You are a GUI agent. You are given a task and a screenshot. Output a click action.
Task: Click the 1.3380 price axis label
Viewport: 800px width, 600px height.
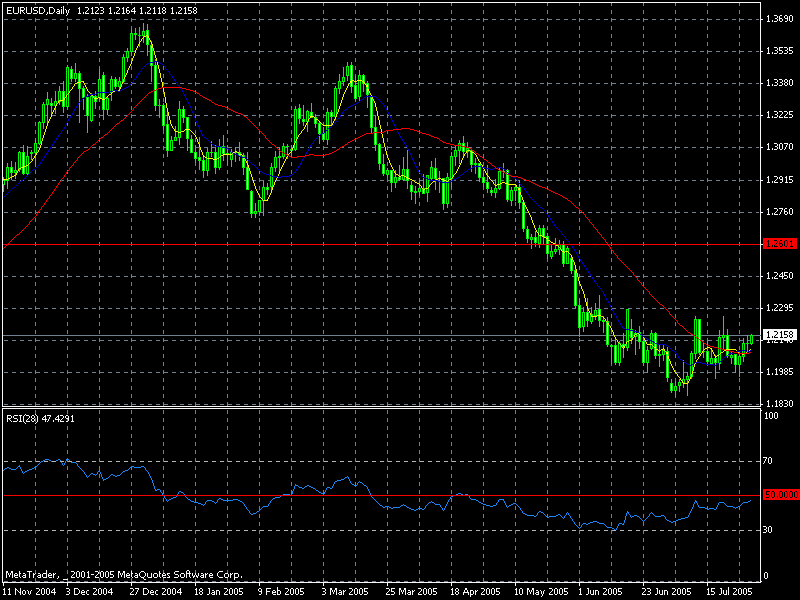(x=780, y=83)
